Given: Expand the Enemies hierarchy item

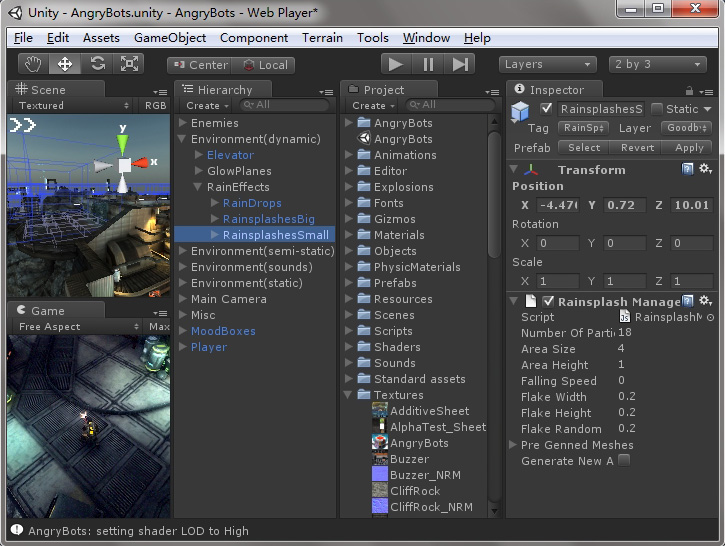Looking at the screenshot, I should 183,123.
